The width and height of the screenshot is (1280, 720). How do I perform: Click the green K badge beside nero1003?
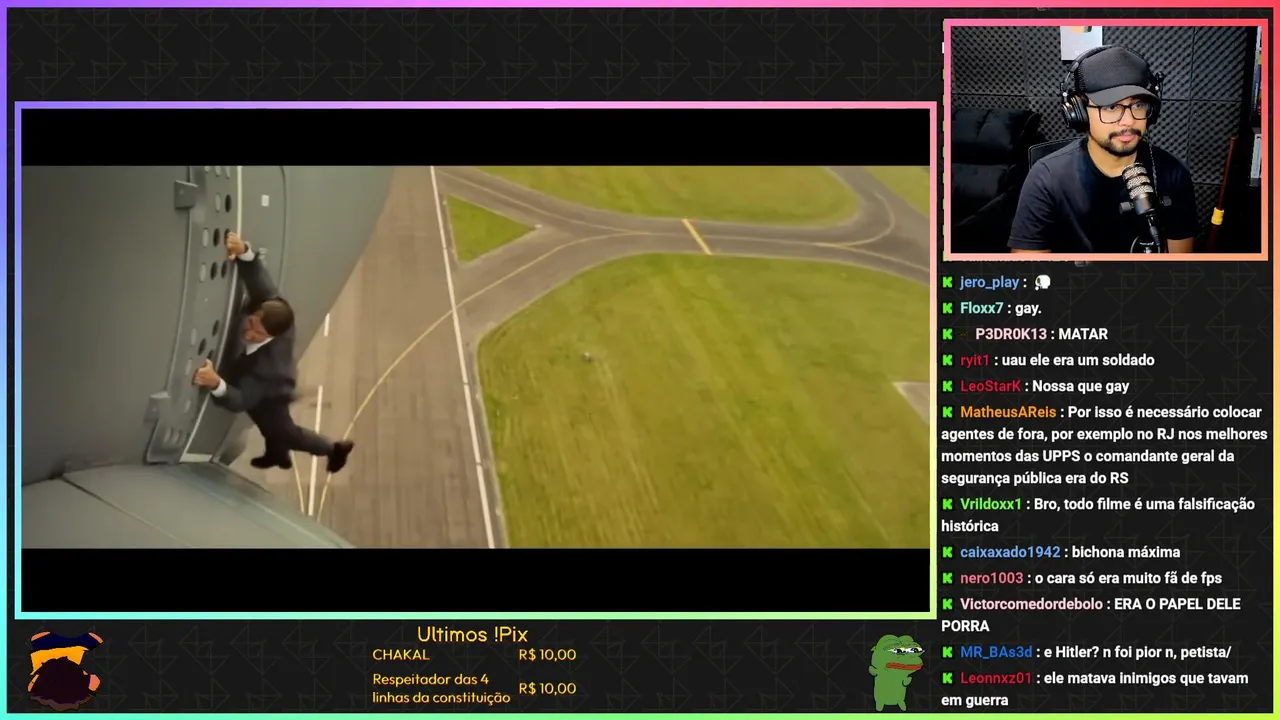pyautogui.click(x=947, y=578)
